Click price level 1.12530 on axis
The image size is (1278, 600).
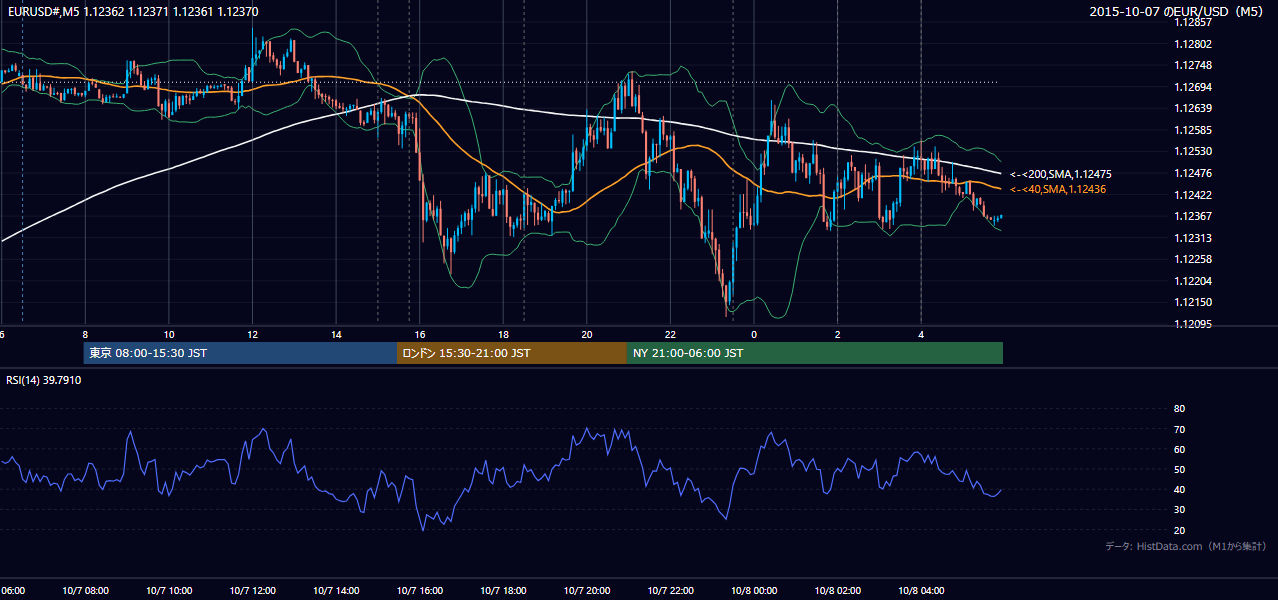1194,151
